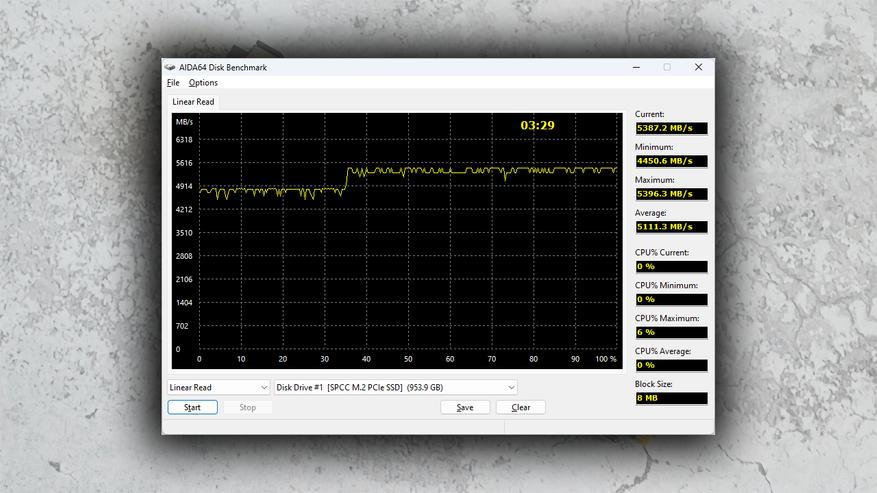Click the 4914 axis label on the graph

click(x=184, y=186)
